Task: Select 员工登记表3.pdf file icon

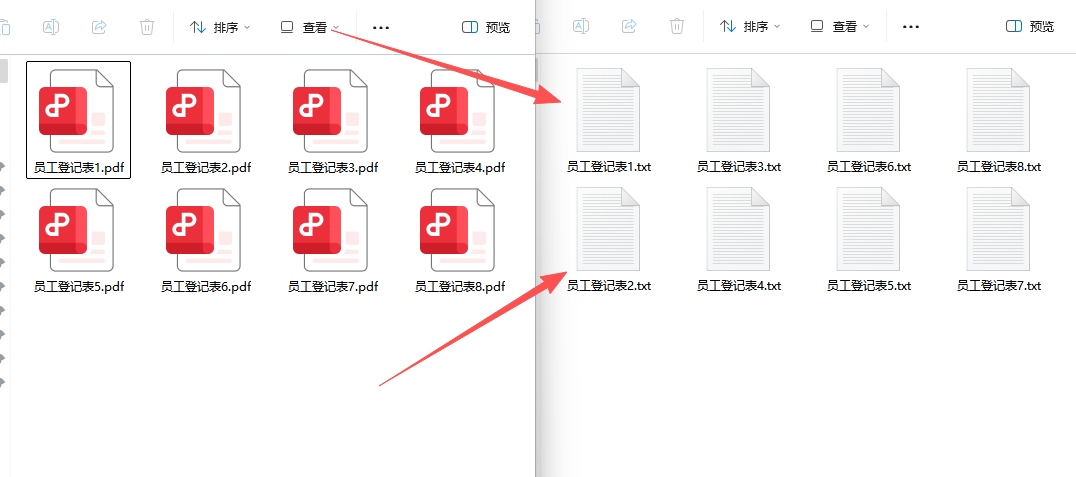Action: pos(330,110)
